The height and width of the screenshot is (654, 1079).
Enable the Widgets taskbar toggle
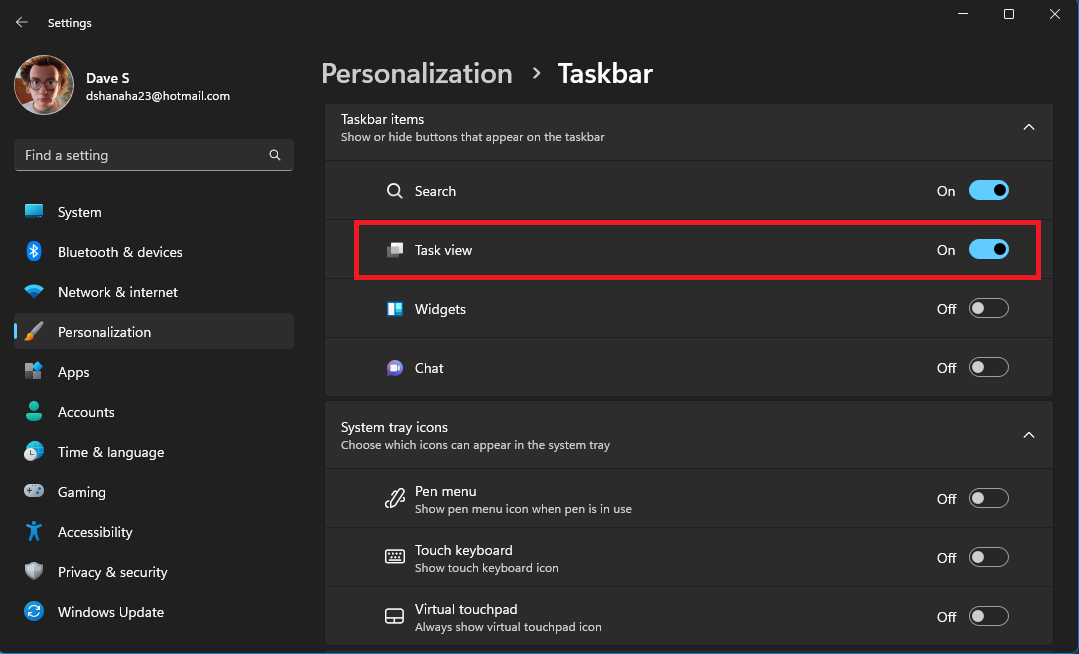click(x=988, y=308)
